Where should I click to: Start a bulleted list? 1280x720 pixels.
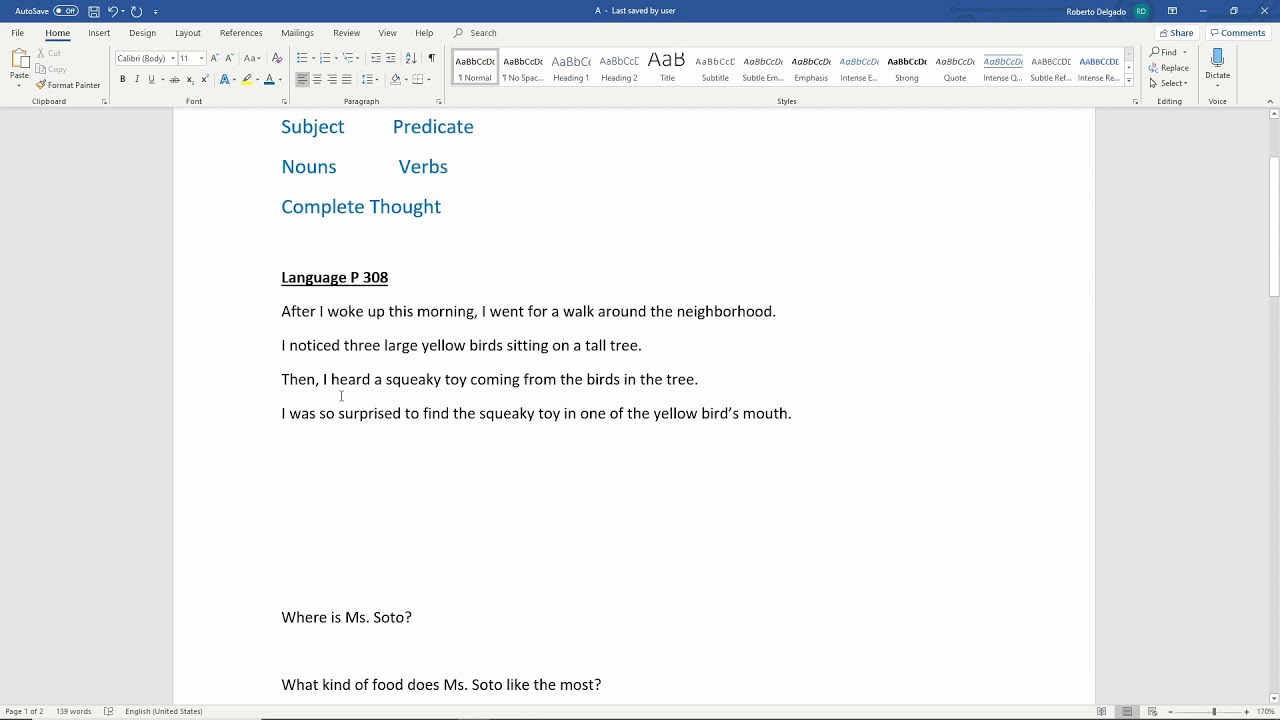pyautogui.click(x=302, y=58)
